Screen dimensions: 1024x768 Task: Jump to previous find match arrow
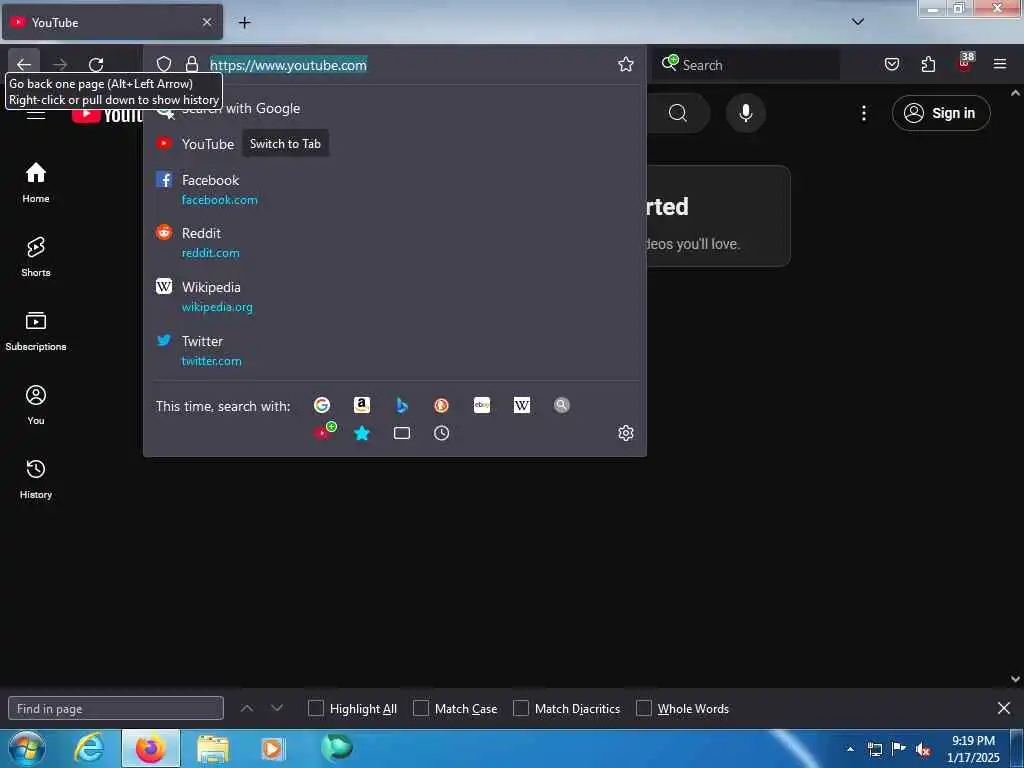247,708
